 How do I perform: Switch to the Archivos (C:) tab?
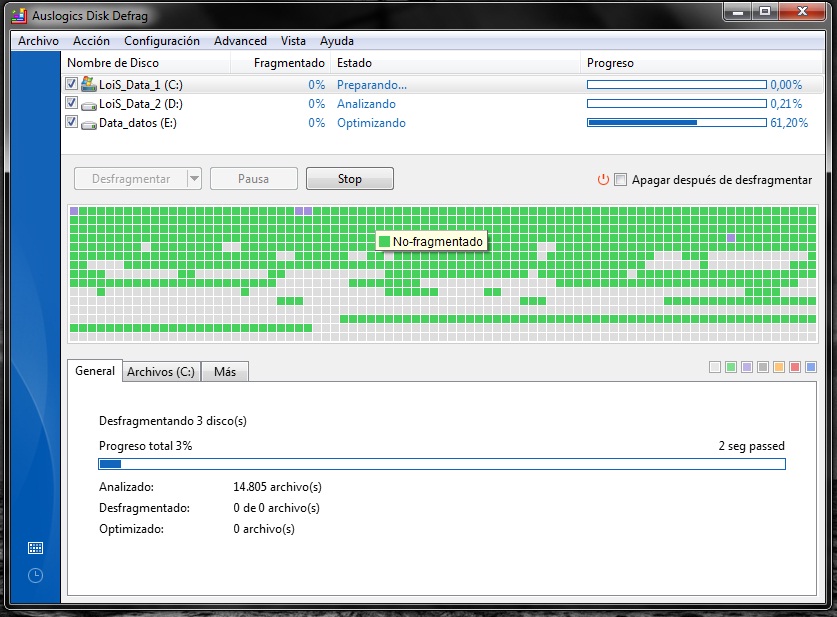161,372
